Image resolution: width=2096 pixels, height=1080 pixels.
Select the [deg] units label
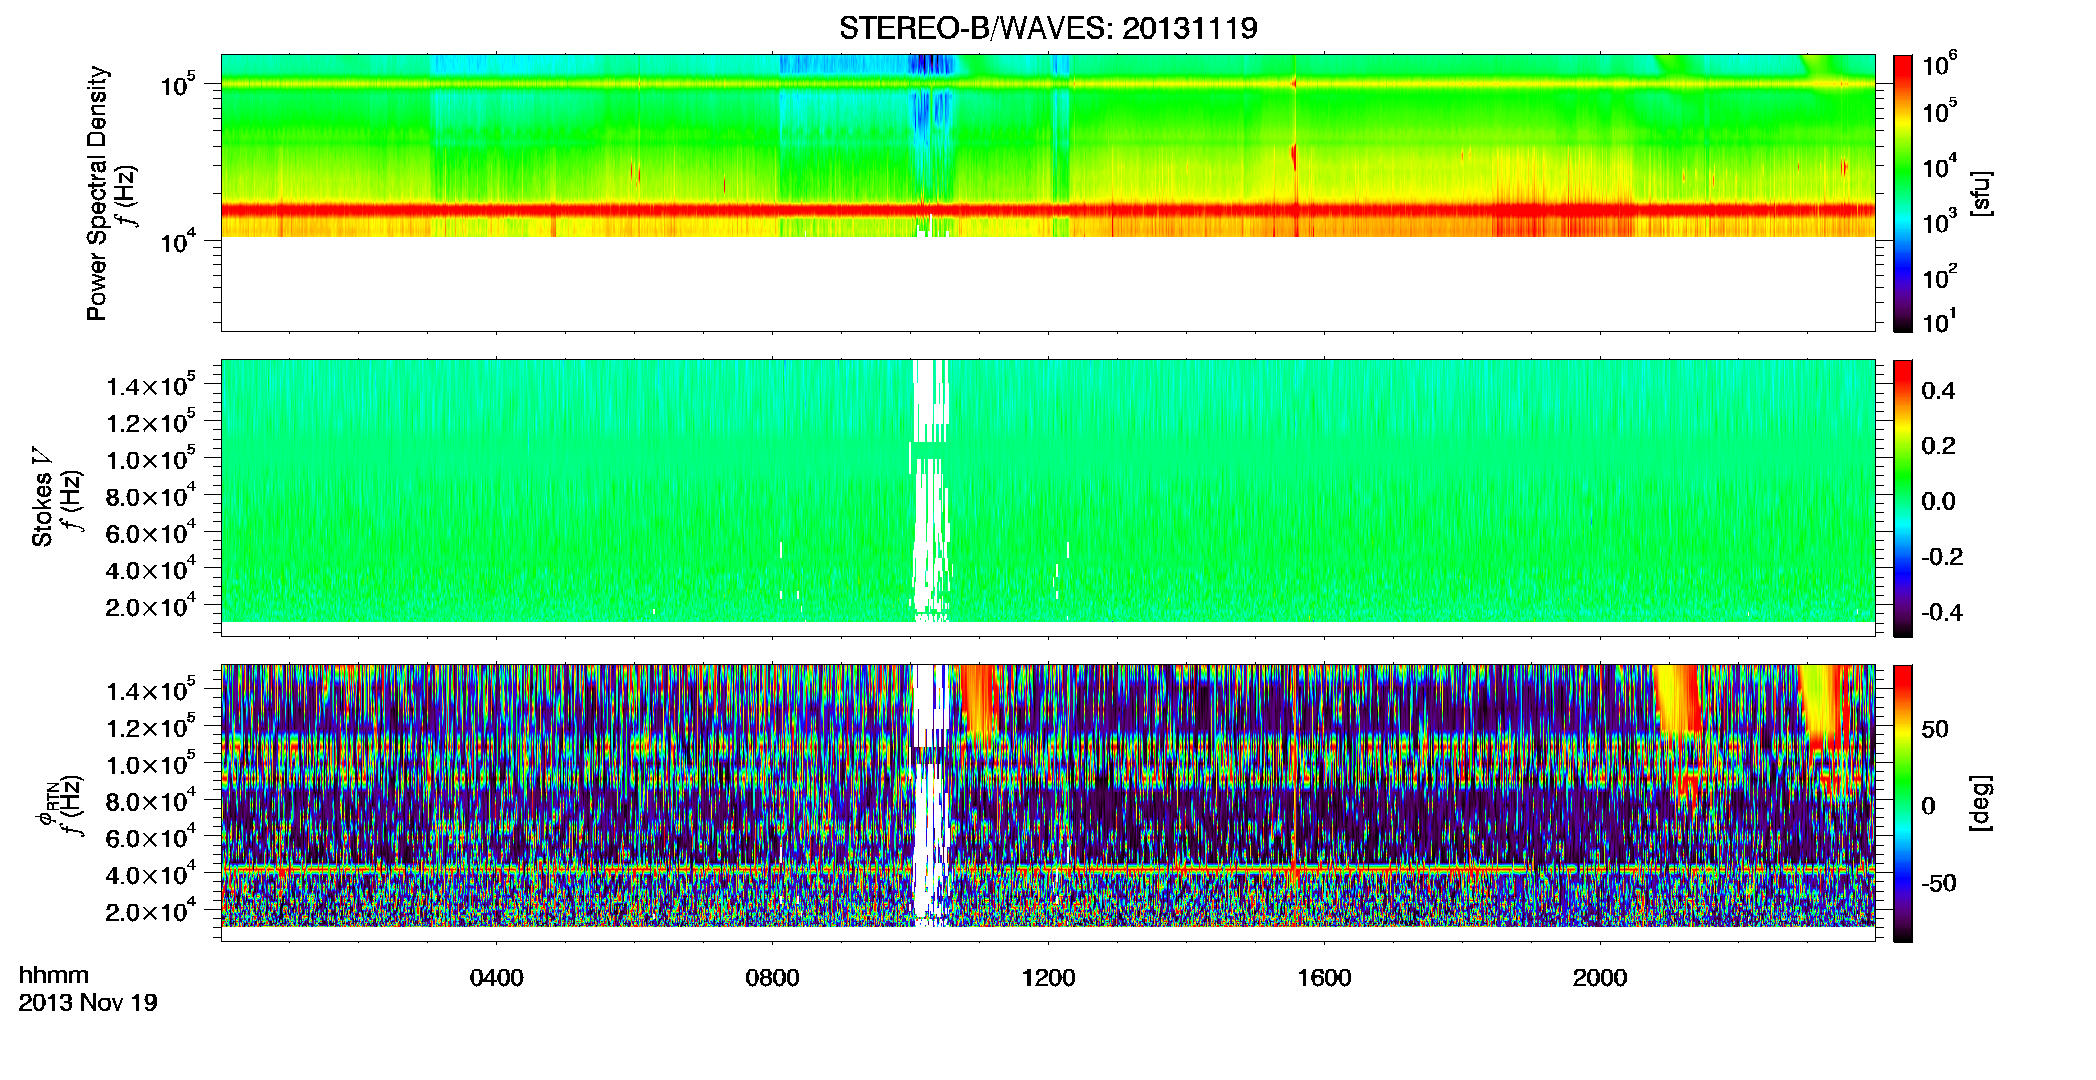click(x=1981, y=803)
